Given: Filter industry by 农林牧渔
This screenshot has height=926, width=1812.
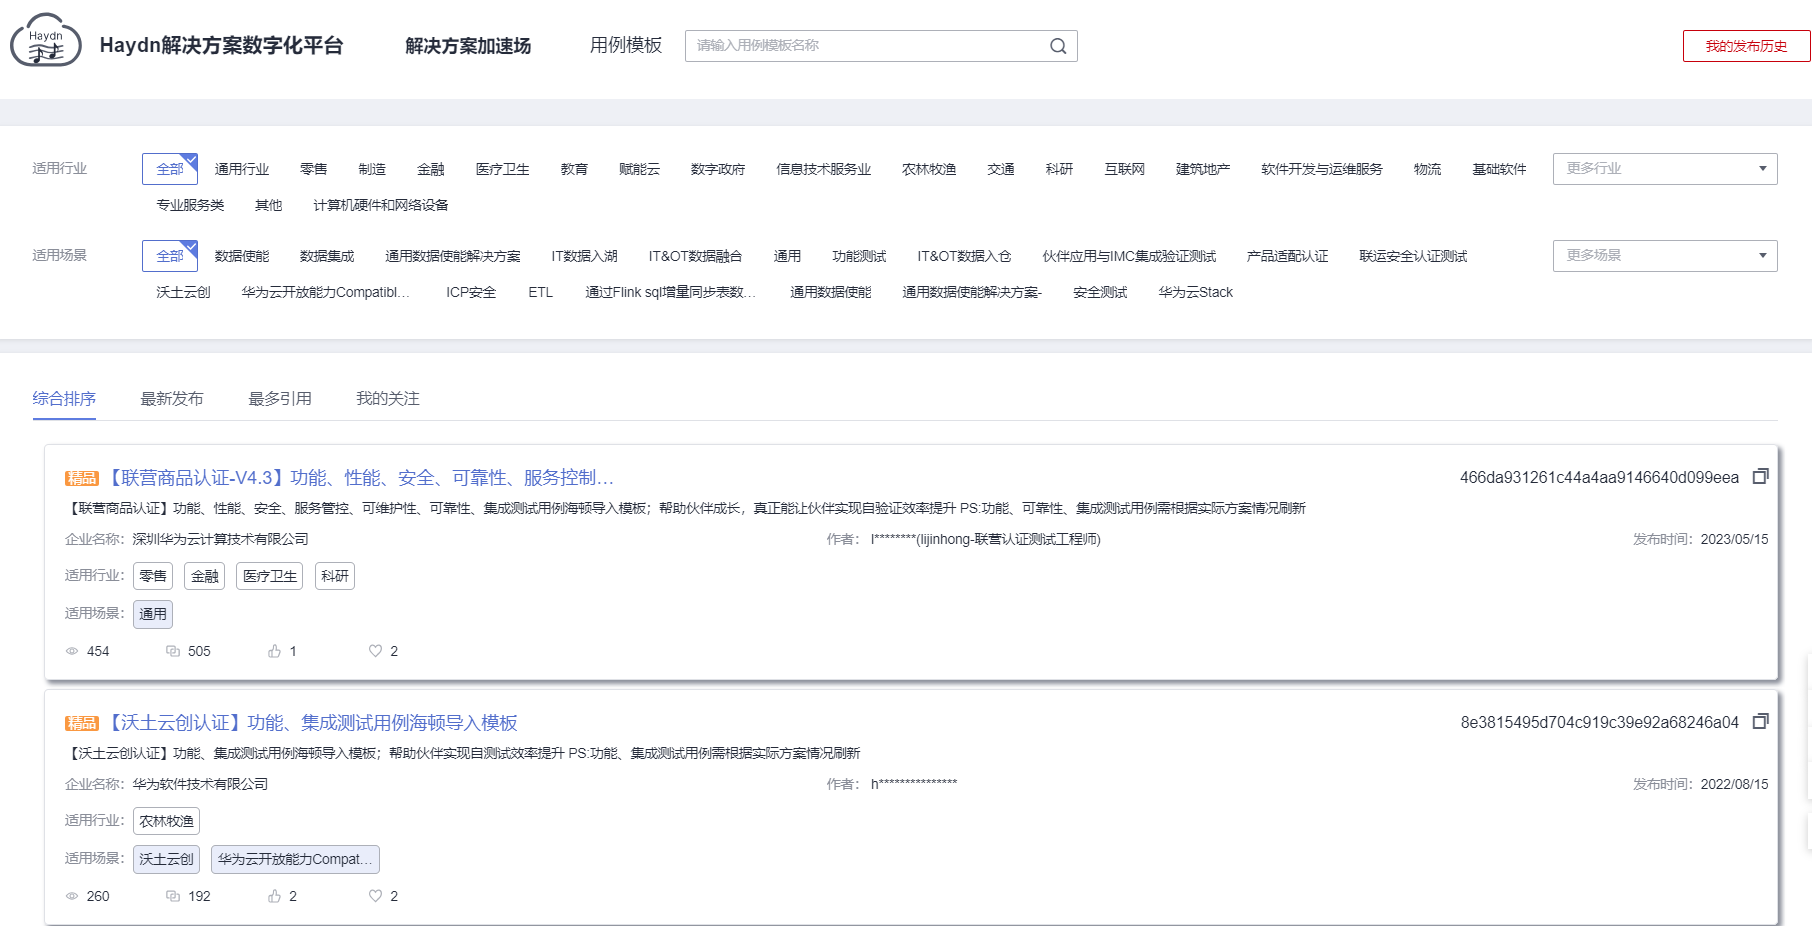Looking at the screenshot, I should (x=929, y=169).
